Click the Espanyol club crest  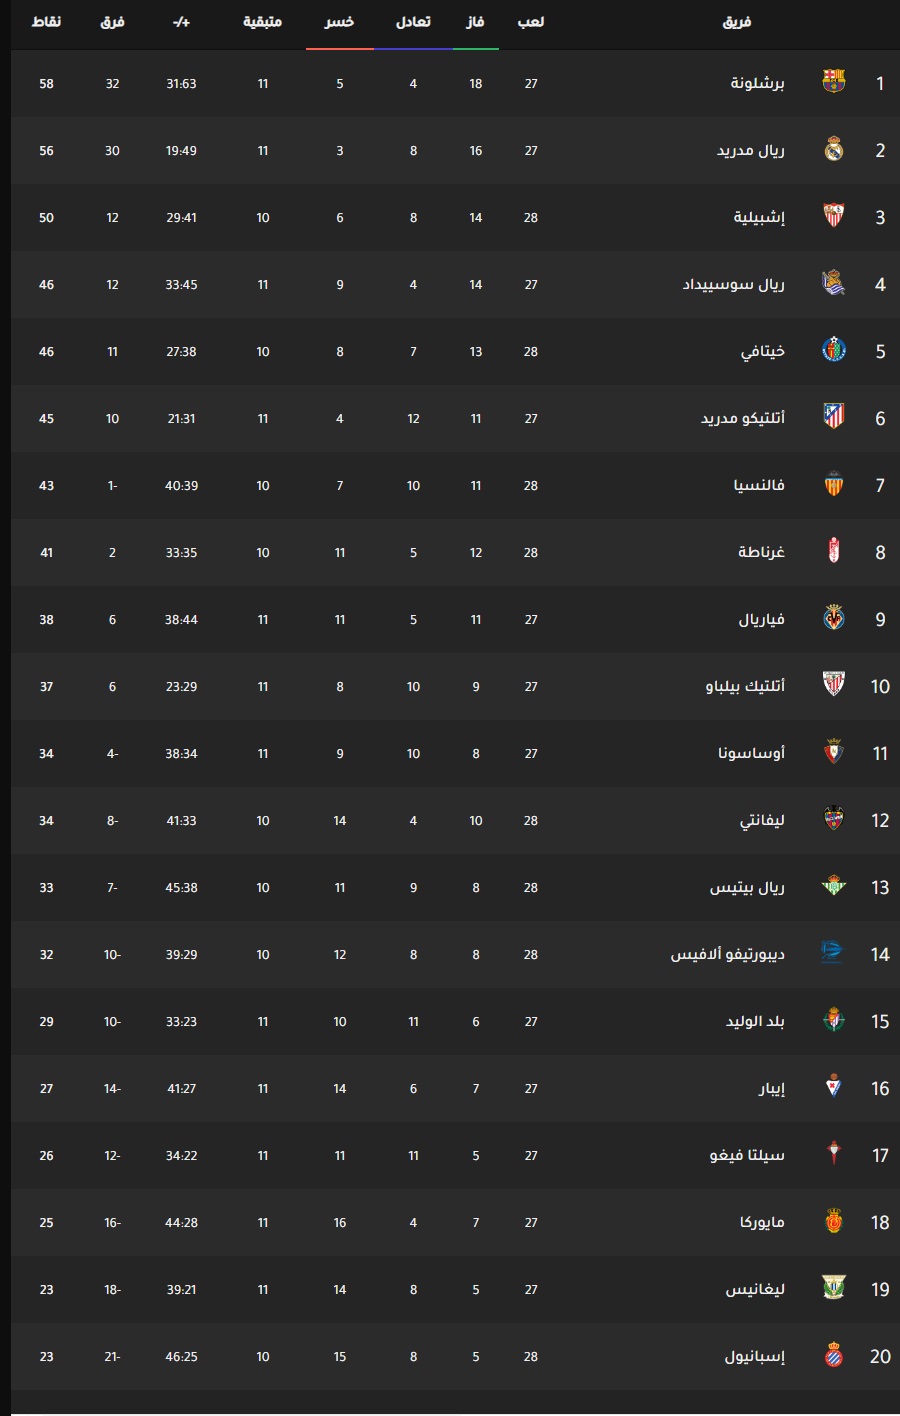(834, 1356)
